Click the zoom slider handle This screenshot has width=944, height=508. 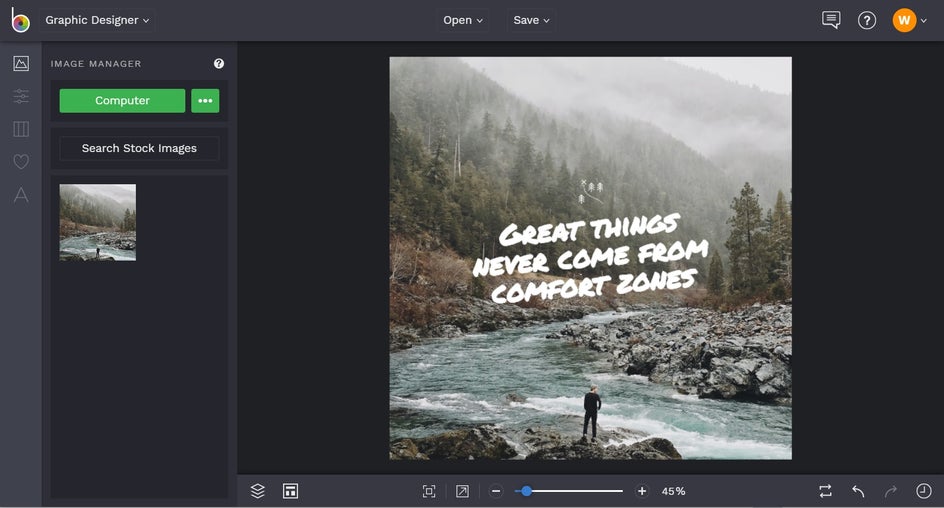527,491
